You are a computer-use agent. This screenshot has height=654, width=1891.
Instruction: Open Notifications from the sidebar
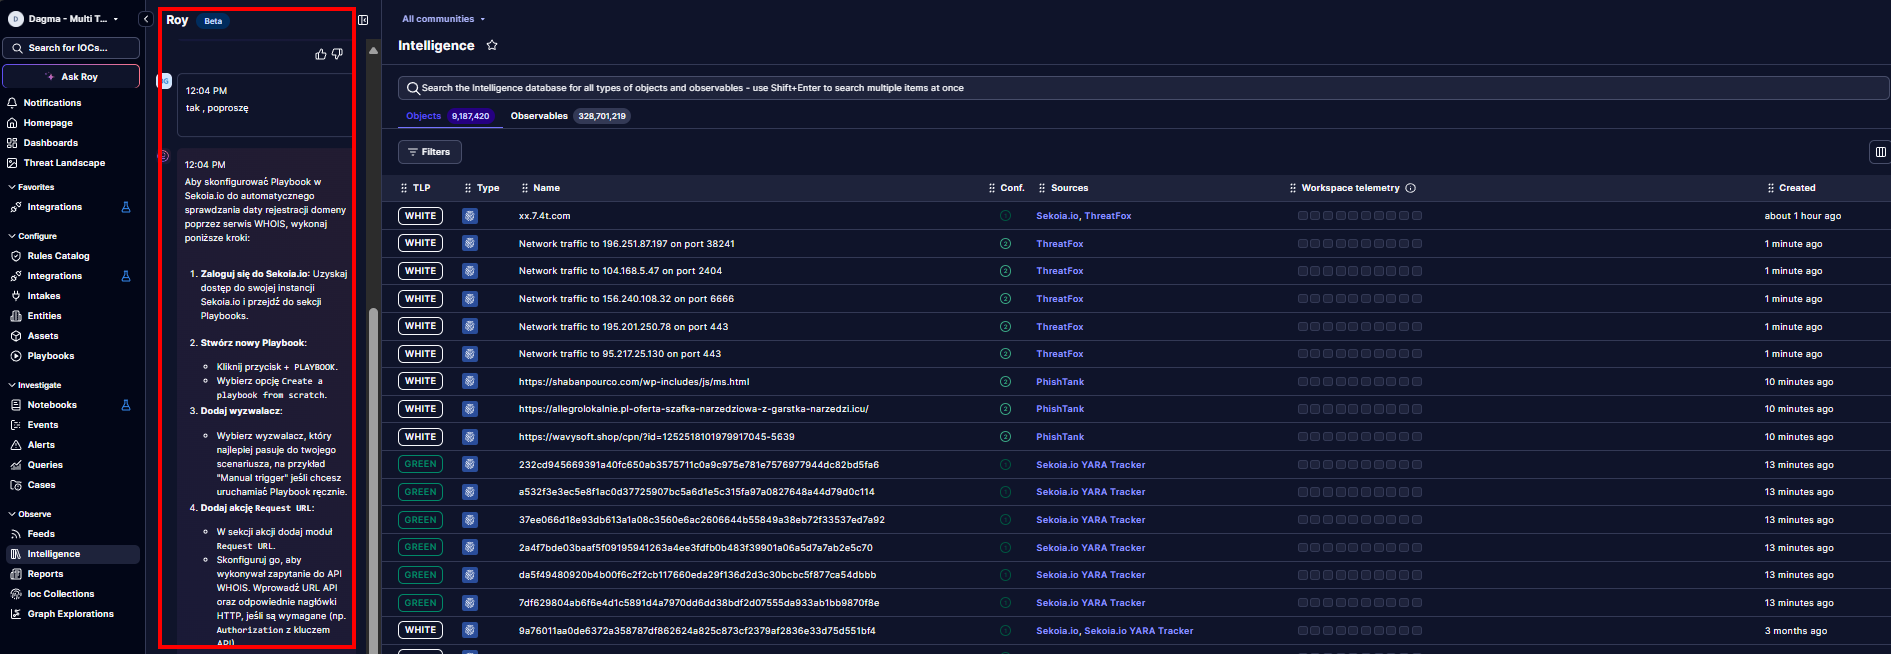tap(52, 103)
